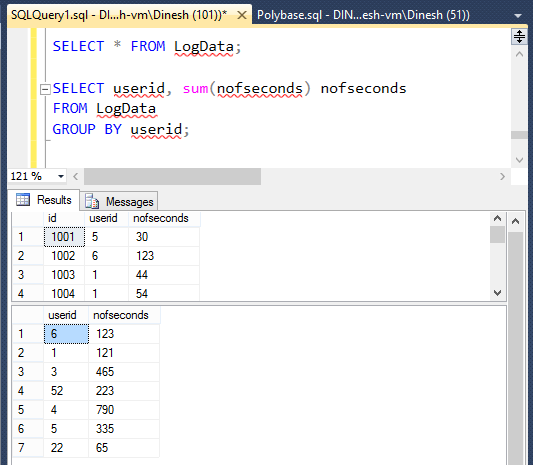Screen dimensions: 533x465
Task: Click the editor split-window handle icon
Action: (519, 36)
